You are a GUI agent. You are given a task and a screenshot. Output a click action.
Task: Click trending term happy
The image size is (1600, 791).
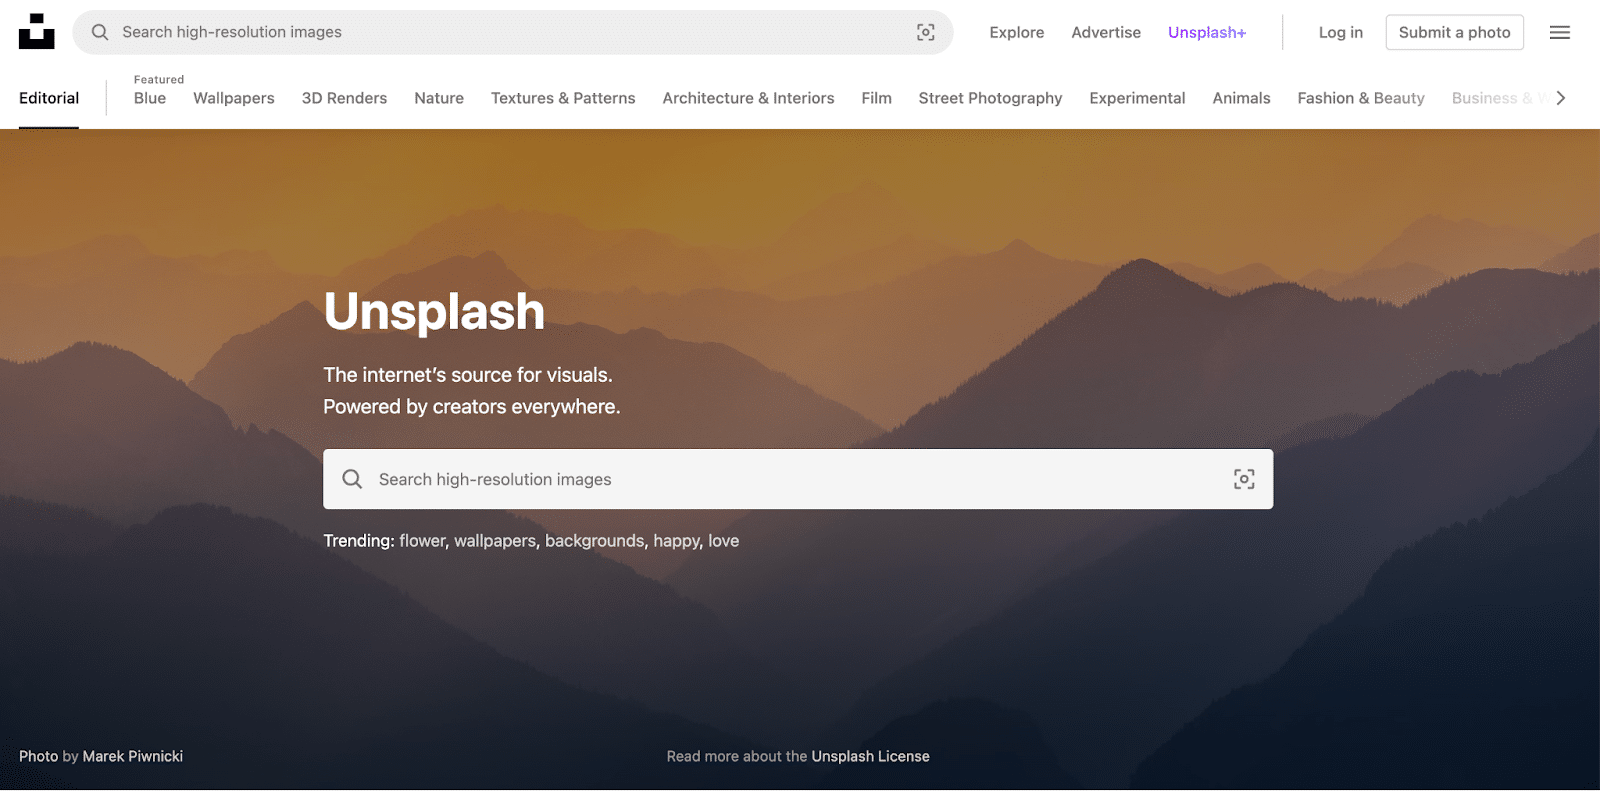pos(678,541)
